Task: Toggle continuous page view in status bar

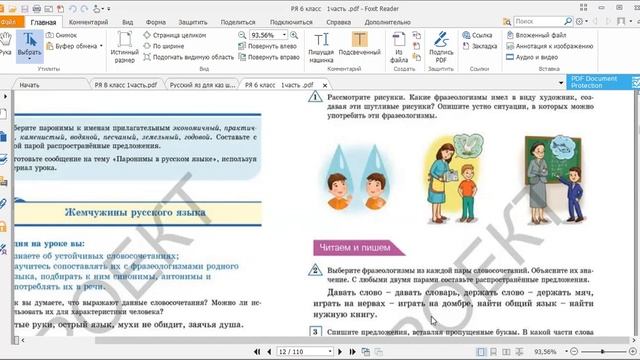Action: click(493, 351)
